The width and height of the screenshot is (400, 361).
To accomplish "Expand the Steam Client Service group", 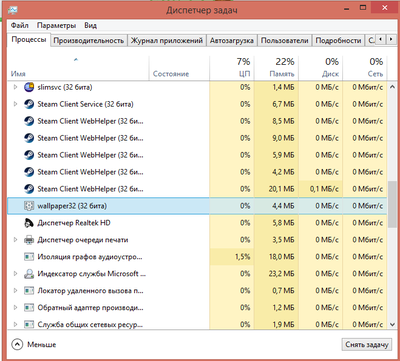I will point(15,104).
